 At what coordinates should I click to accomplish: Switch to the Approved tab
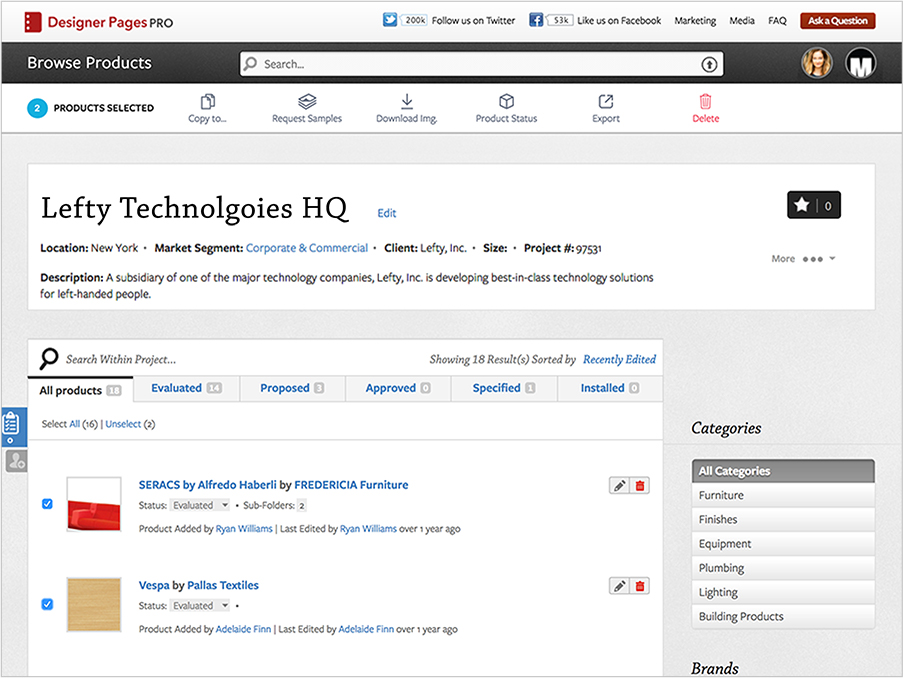click(399, 388)
